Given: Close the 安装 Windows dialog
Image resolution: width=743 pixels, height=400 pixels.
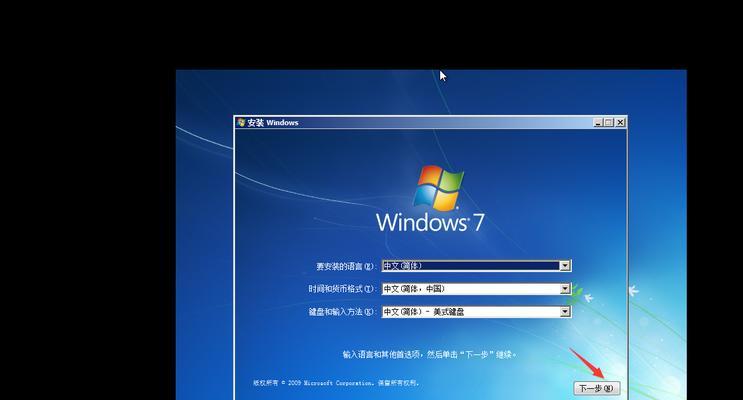Looking at the screenshot, I should point(620,122).
